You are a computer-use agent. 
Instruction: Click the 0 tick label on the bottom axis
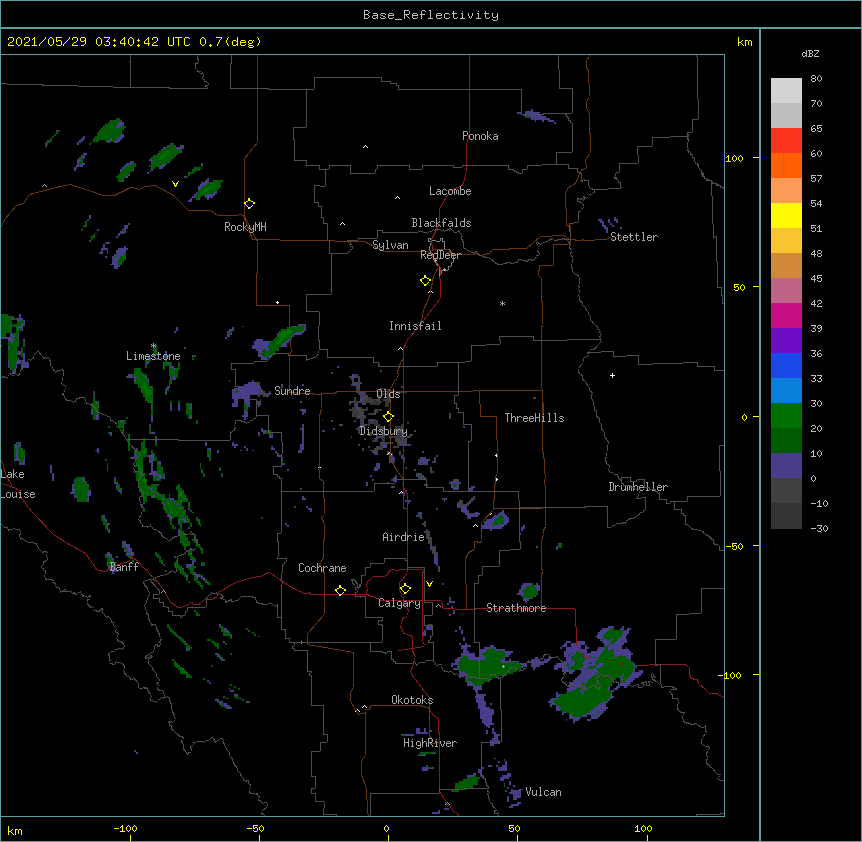click(x=386, y=828)
